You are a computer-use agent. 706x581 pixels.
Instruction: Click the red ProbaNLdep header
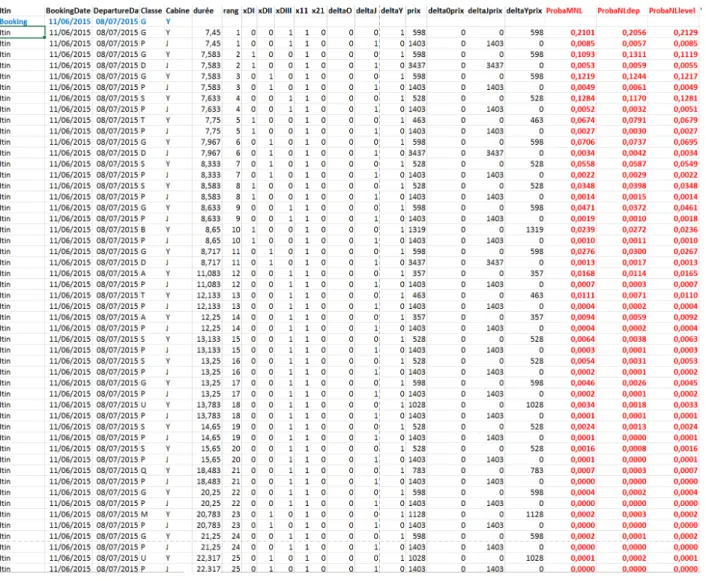618,10
